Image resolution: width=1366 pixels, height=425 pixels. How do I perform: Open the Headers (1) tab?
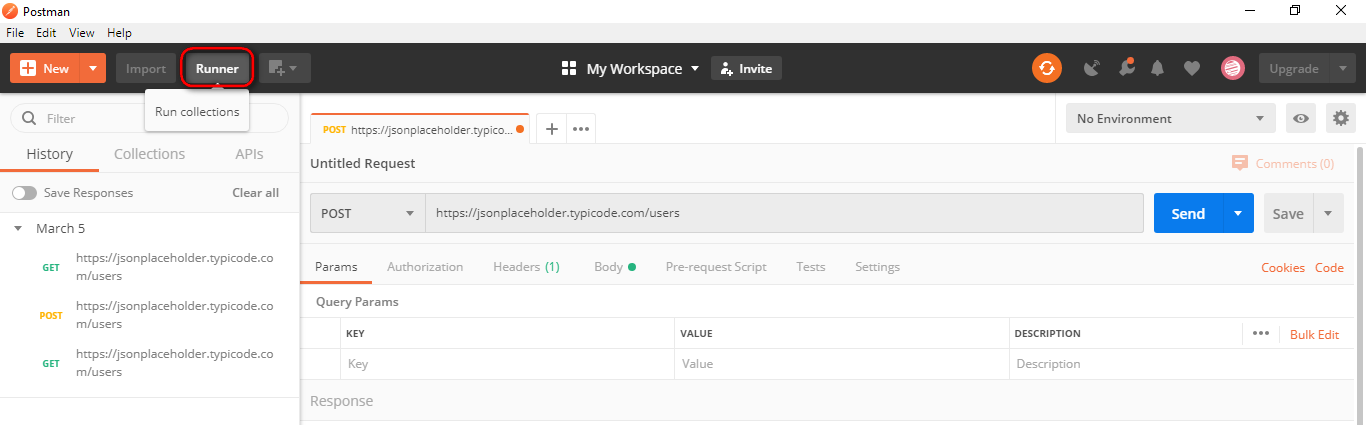[526, 267]
